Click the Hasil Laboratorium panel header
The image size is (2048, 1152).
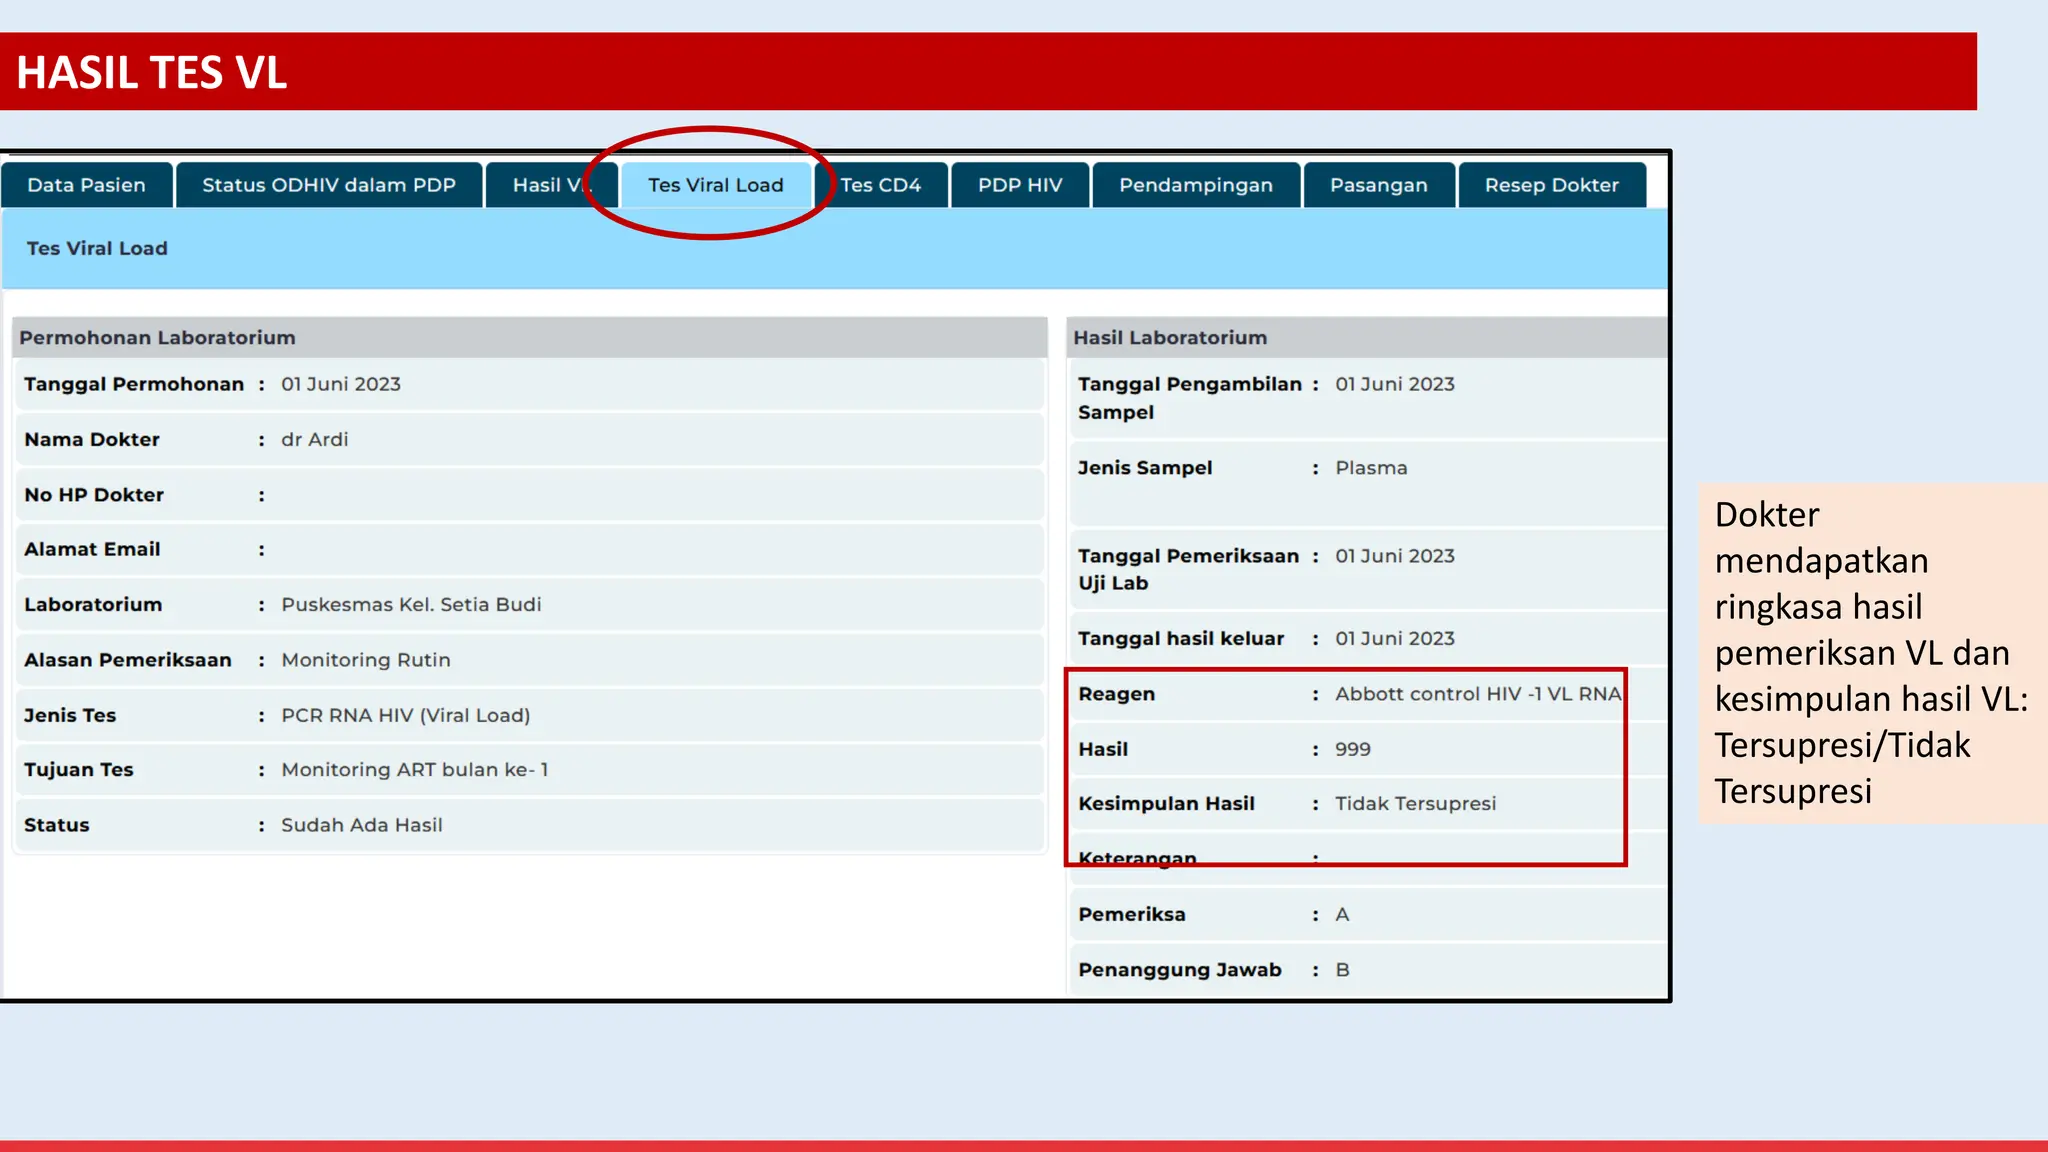click(x=1170, y=338)
